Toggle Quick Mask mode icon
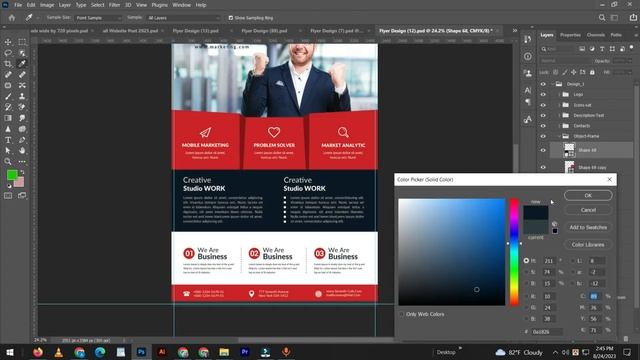 8,196
